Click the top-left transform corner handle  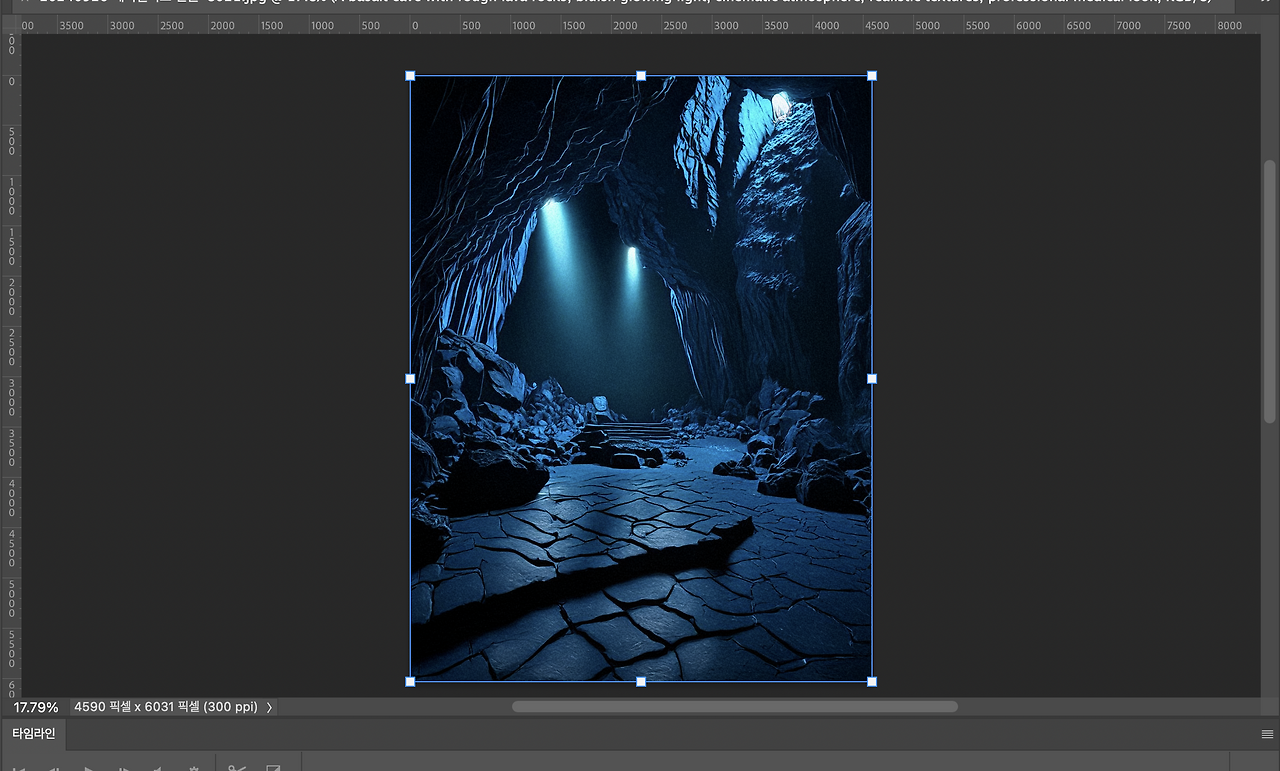(410, 76)
